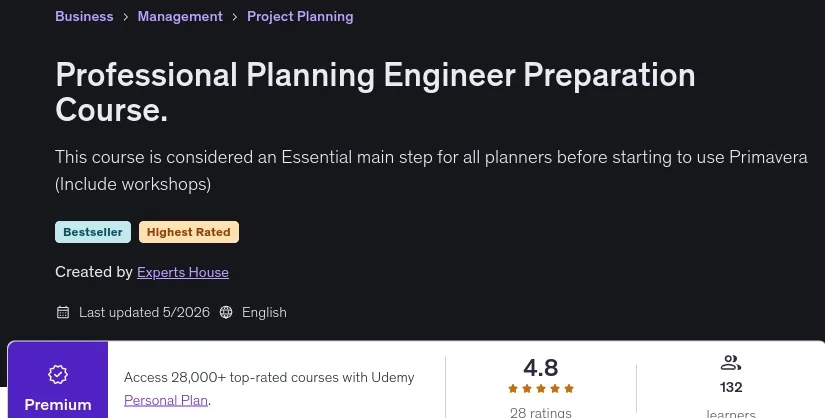
Task: Open the Business breadcrumb link
Action: (x=84, y=16)
